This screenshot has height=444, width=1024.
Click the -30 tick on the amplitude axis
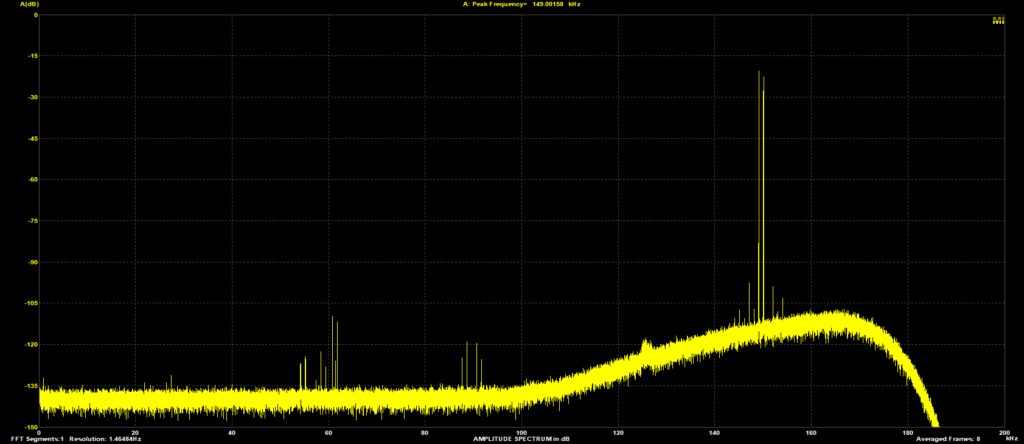[x=31, y=97]
